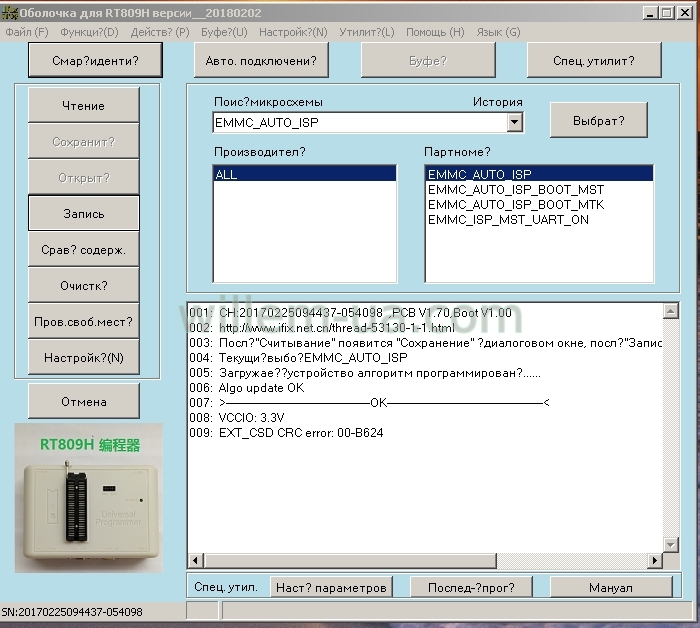Close the RT809H window

[685, 12]
